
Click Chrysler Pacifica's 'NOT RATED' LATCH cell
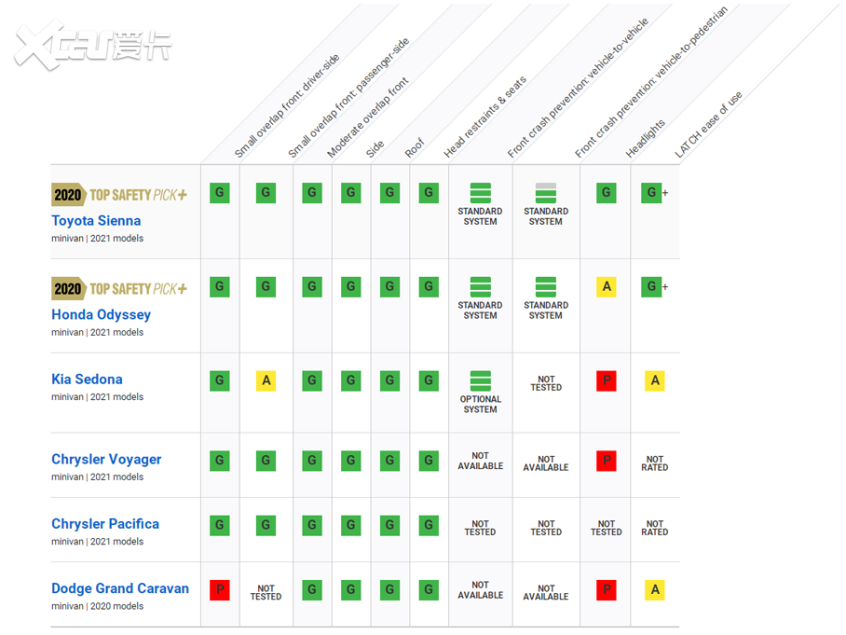click(654, 528)
